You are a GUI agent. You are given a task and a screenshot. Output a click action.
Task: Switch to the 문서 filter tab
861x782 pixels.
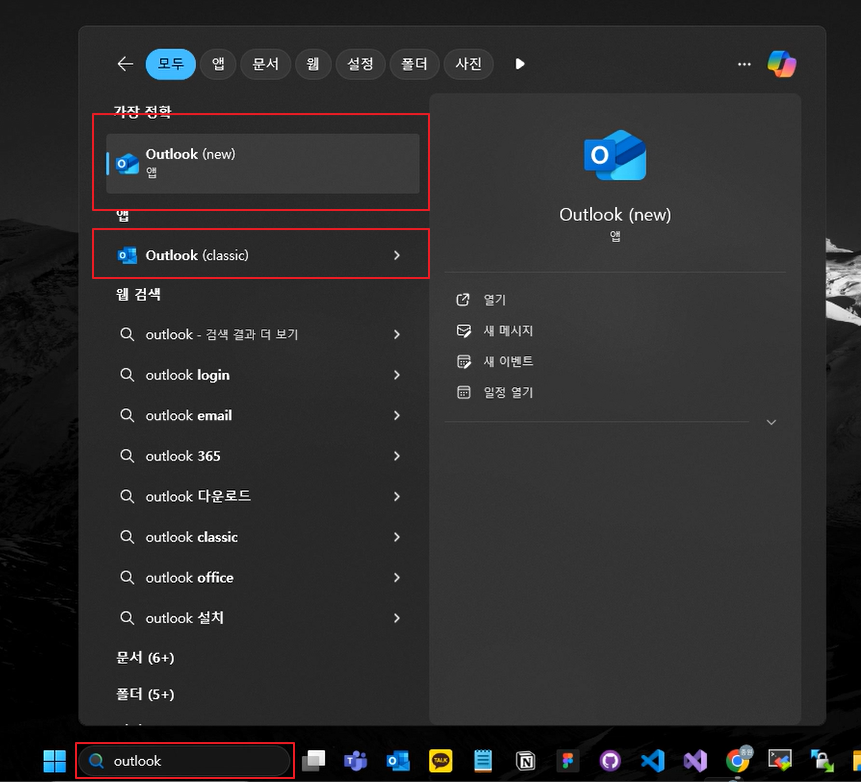265,64
